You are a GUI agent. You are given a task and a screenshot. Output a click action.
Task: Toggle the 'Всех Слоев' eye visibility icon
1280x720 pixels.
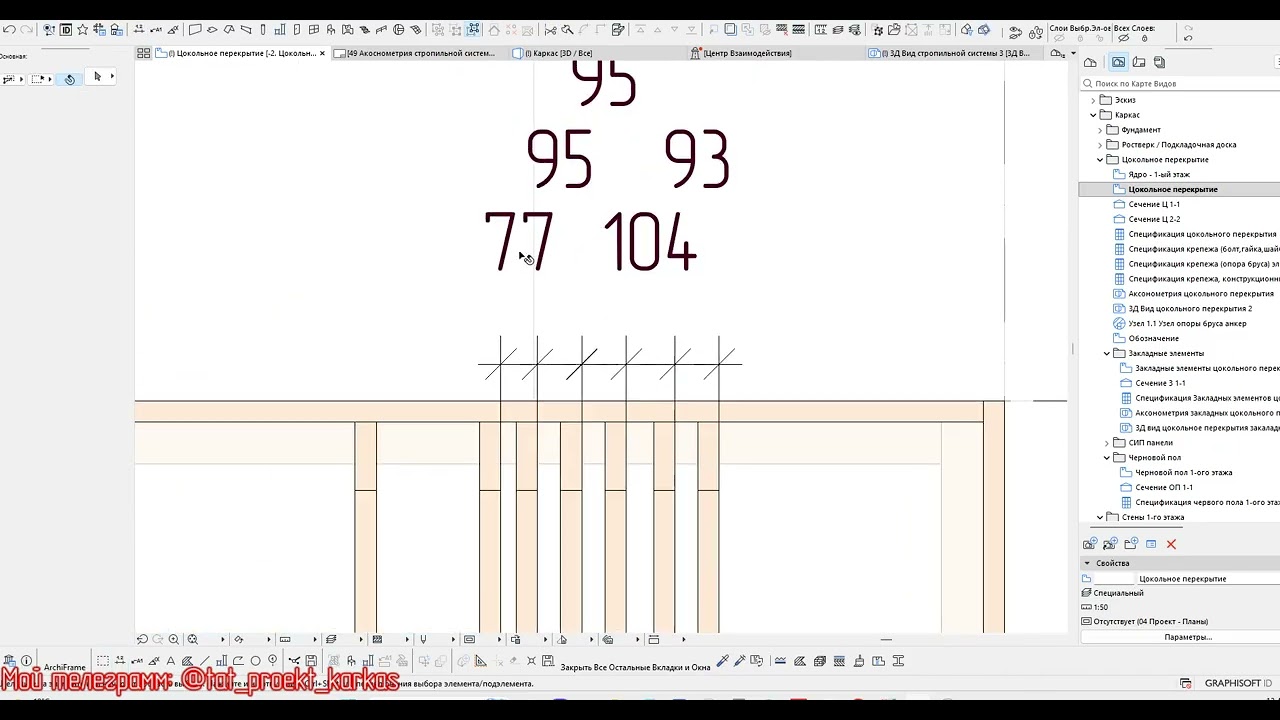pyautogui.click(x=1124, y=38)
